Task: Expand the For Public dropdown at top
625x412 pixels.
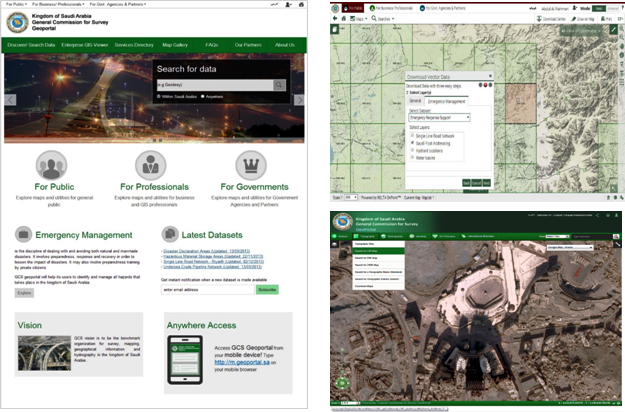Action: click(x=16, y=4)
